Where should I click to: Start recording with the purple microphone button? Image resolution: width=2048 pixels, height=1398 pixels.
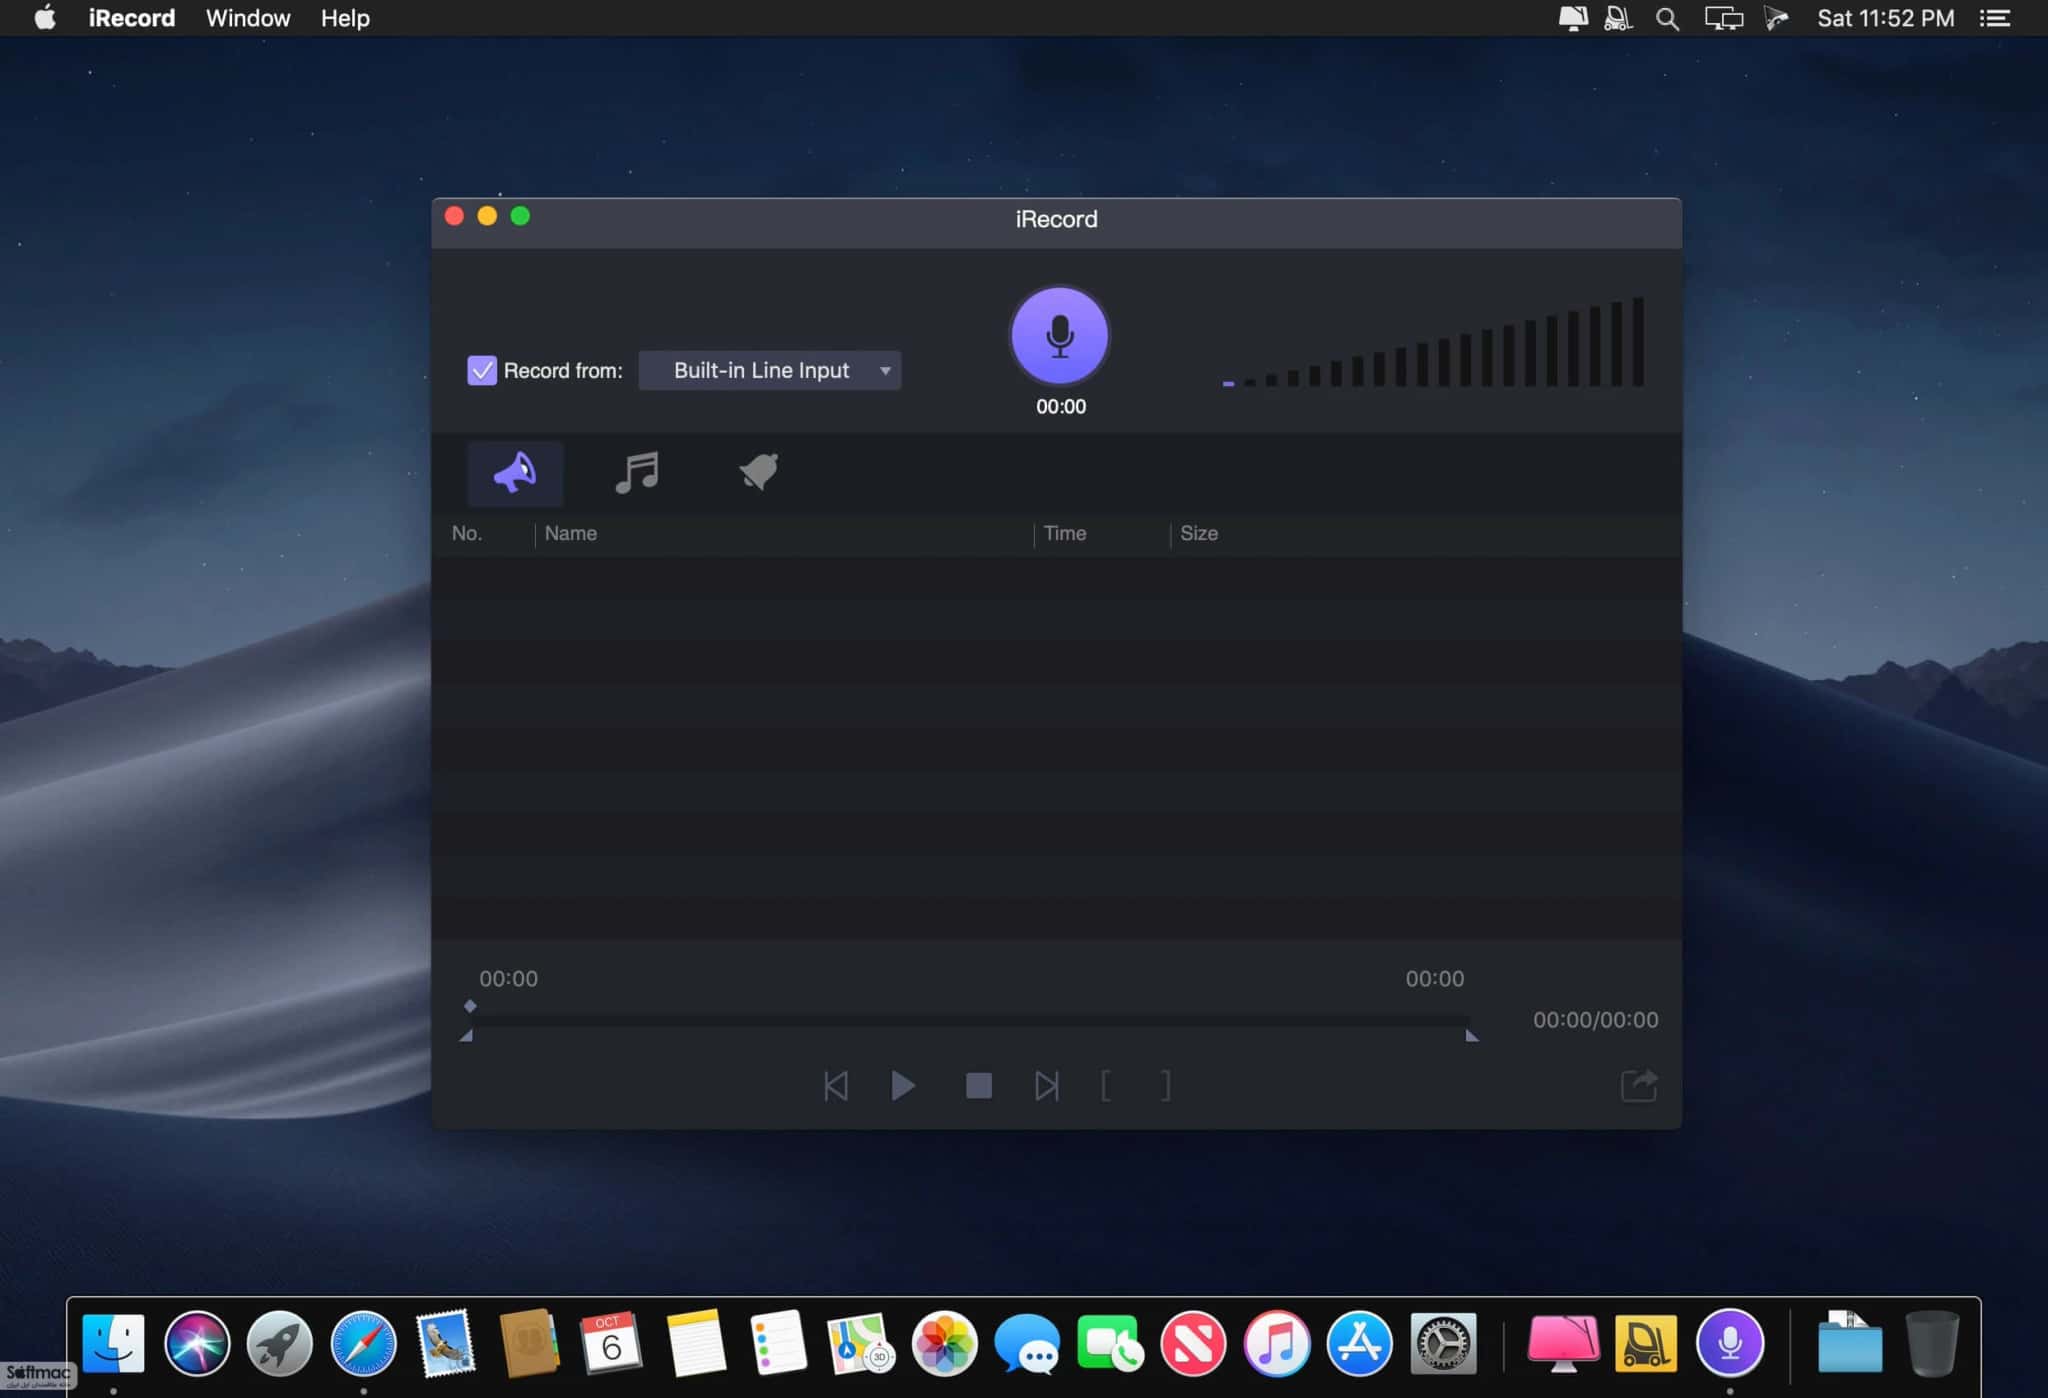coord(1059,336)
